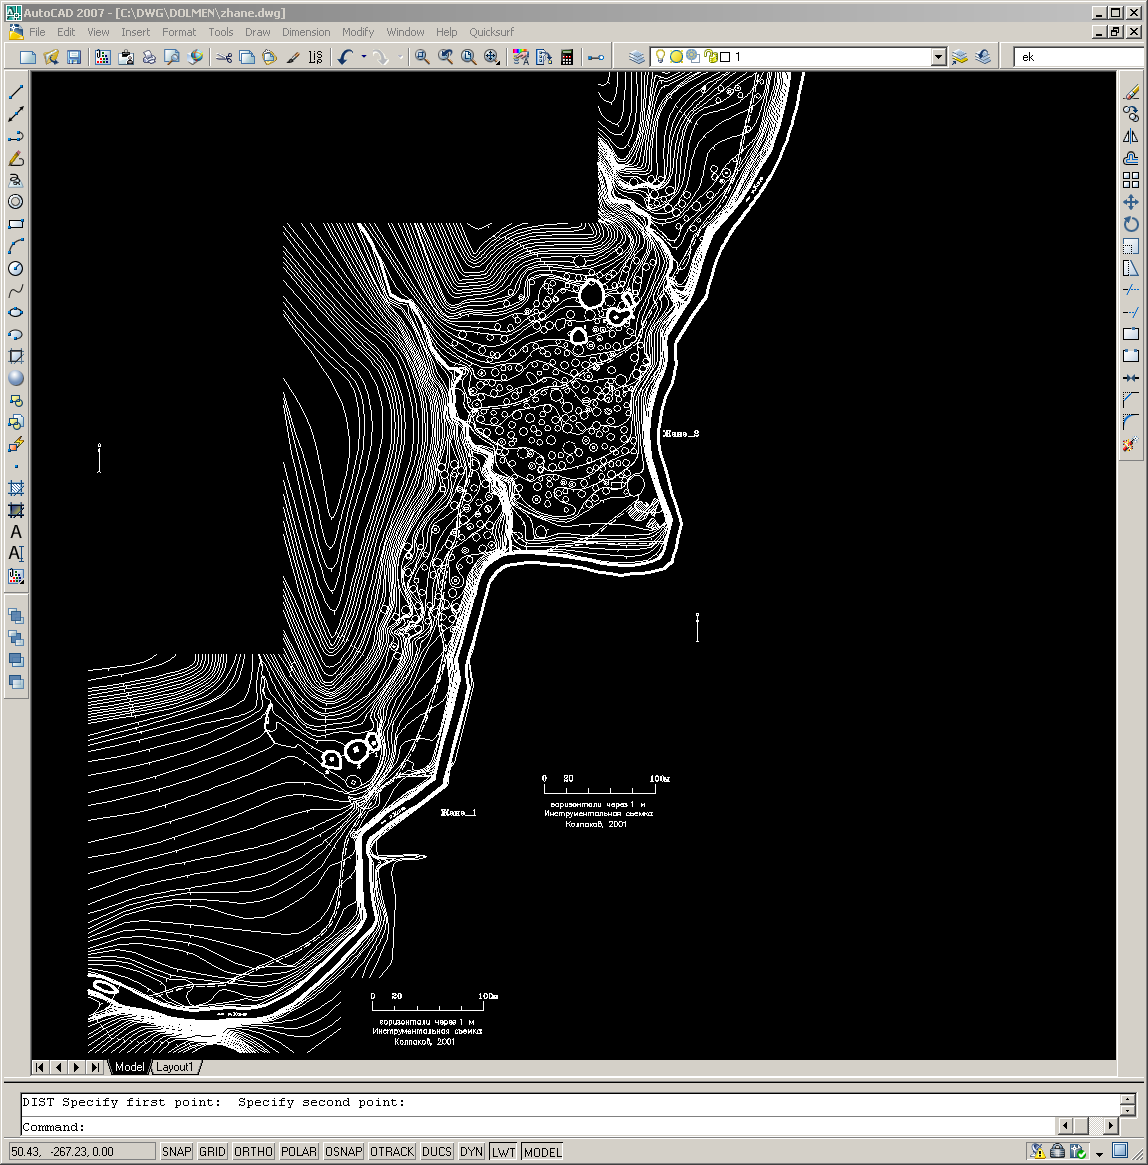Choose the Rotate modify tool
This screenshot has width=1148, height=1165.
(x=1131, y=224)
